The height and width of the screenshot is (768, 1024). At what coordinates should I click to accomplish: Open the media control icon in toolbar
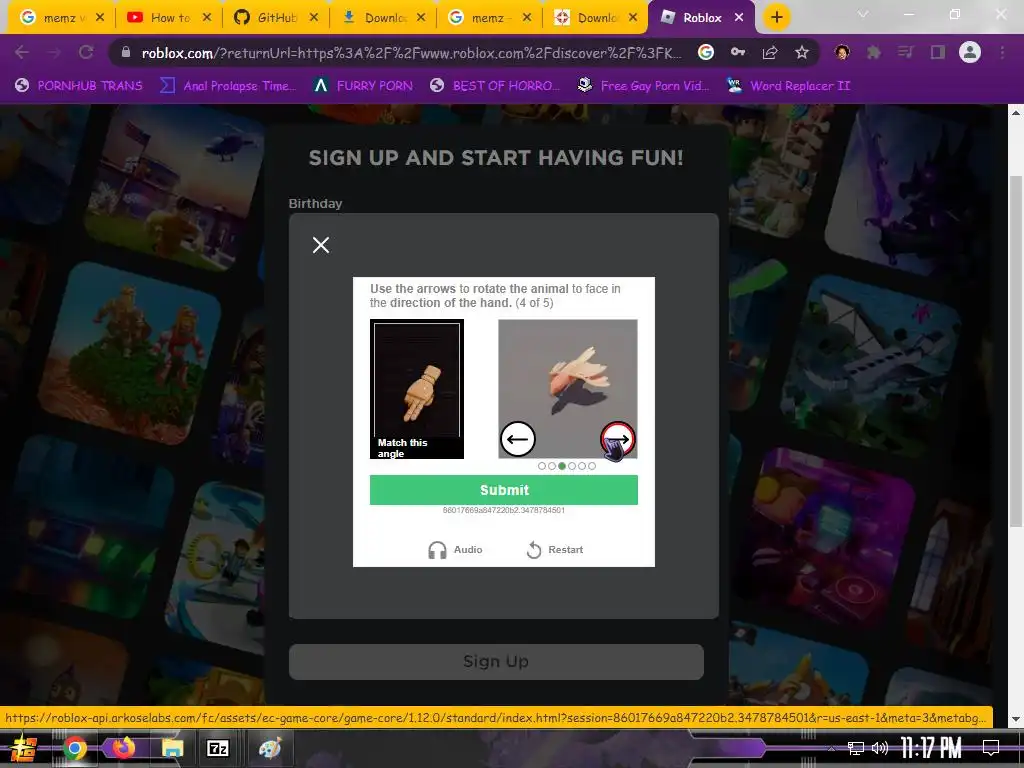tap(906, 52)
